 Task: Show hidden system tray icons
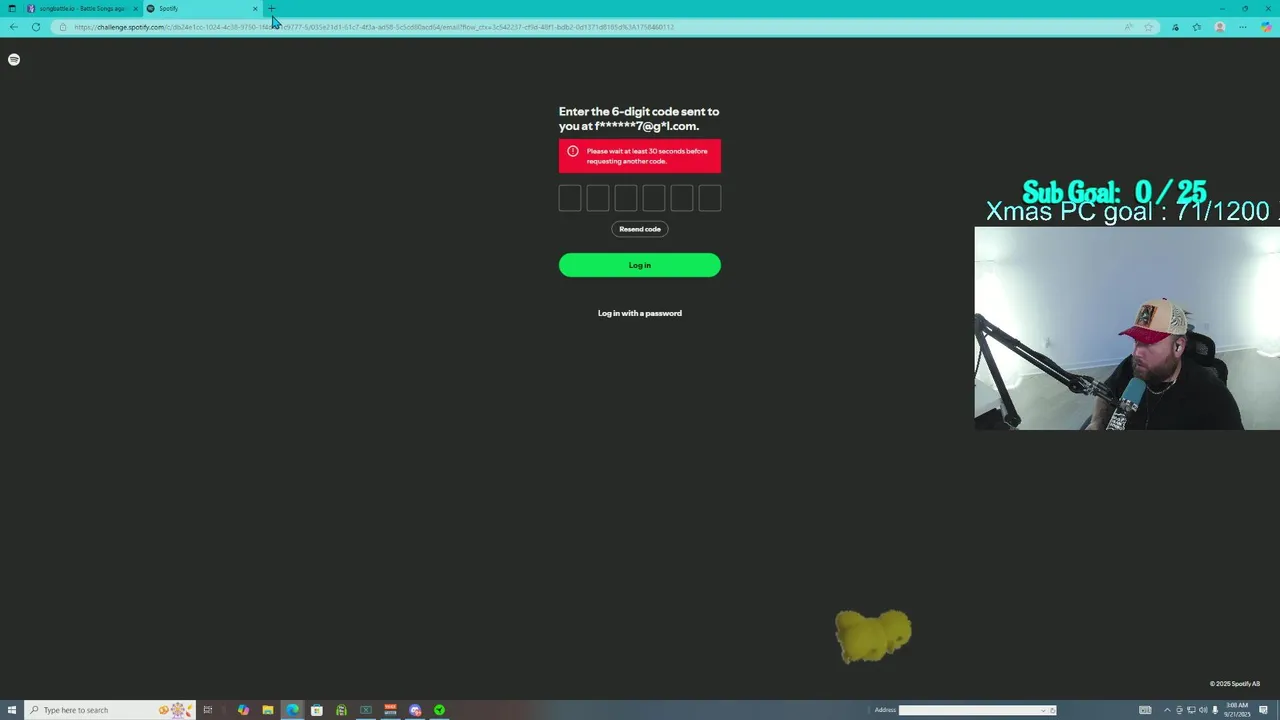pyautogui.click(x=1167, y=710)
